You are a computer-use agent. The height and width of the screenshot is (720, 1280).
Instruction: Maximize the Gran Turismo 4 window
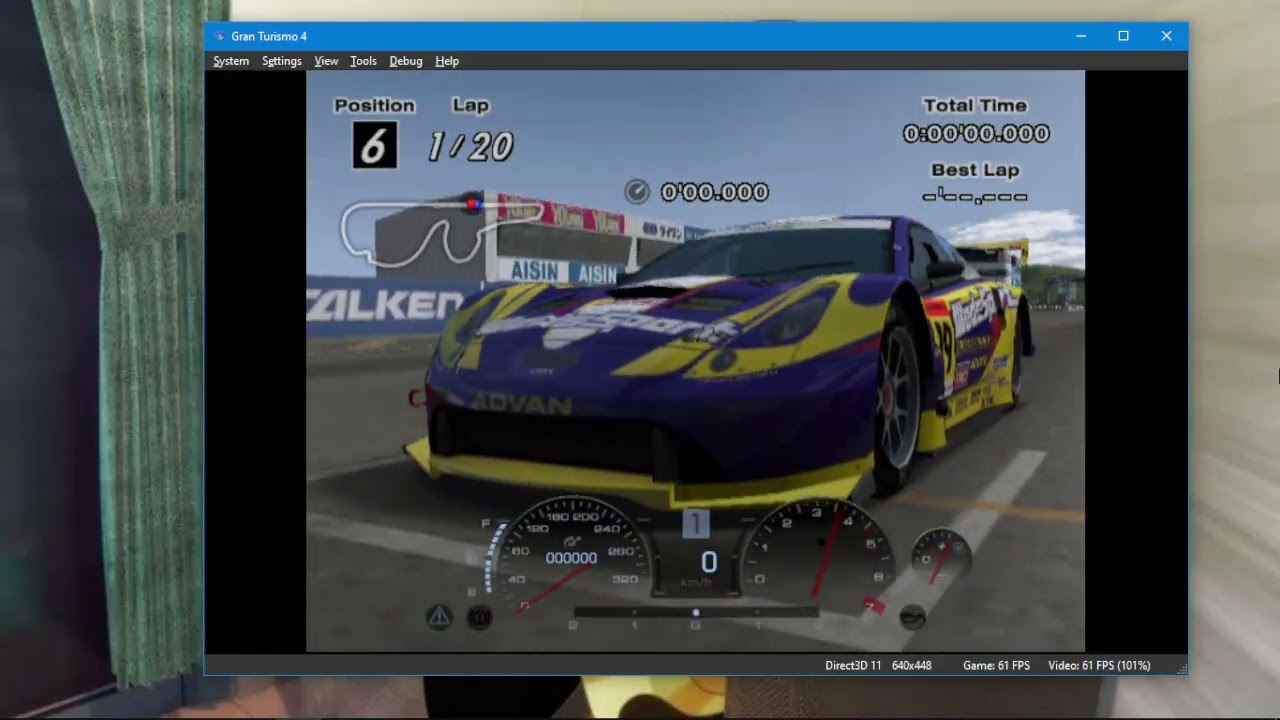(1123, 36)
